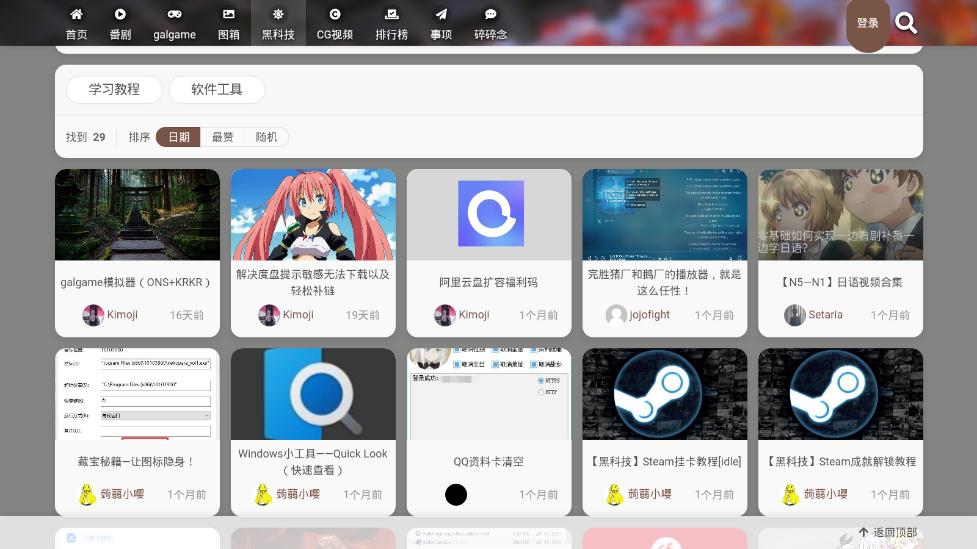
Task: Open the CG视频 icon
Action: 335,14
